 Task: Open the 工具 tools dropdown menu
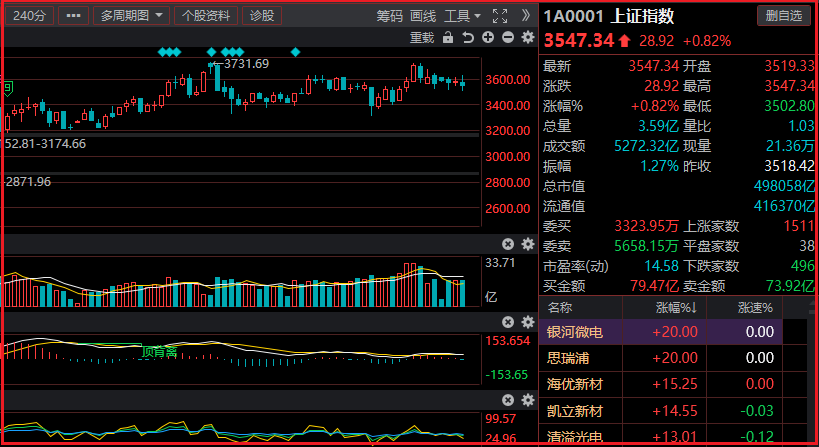tap(462, 16)
